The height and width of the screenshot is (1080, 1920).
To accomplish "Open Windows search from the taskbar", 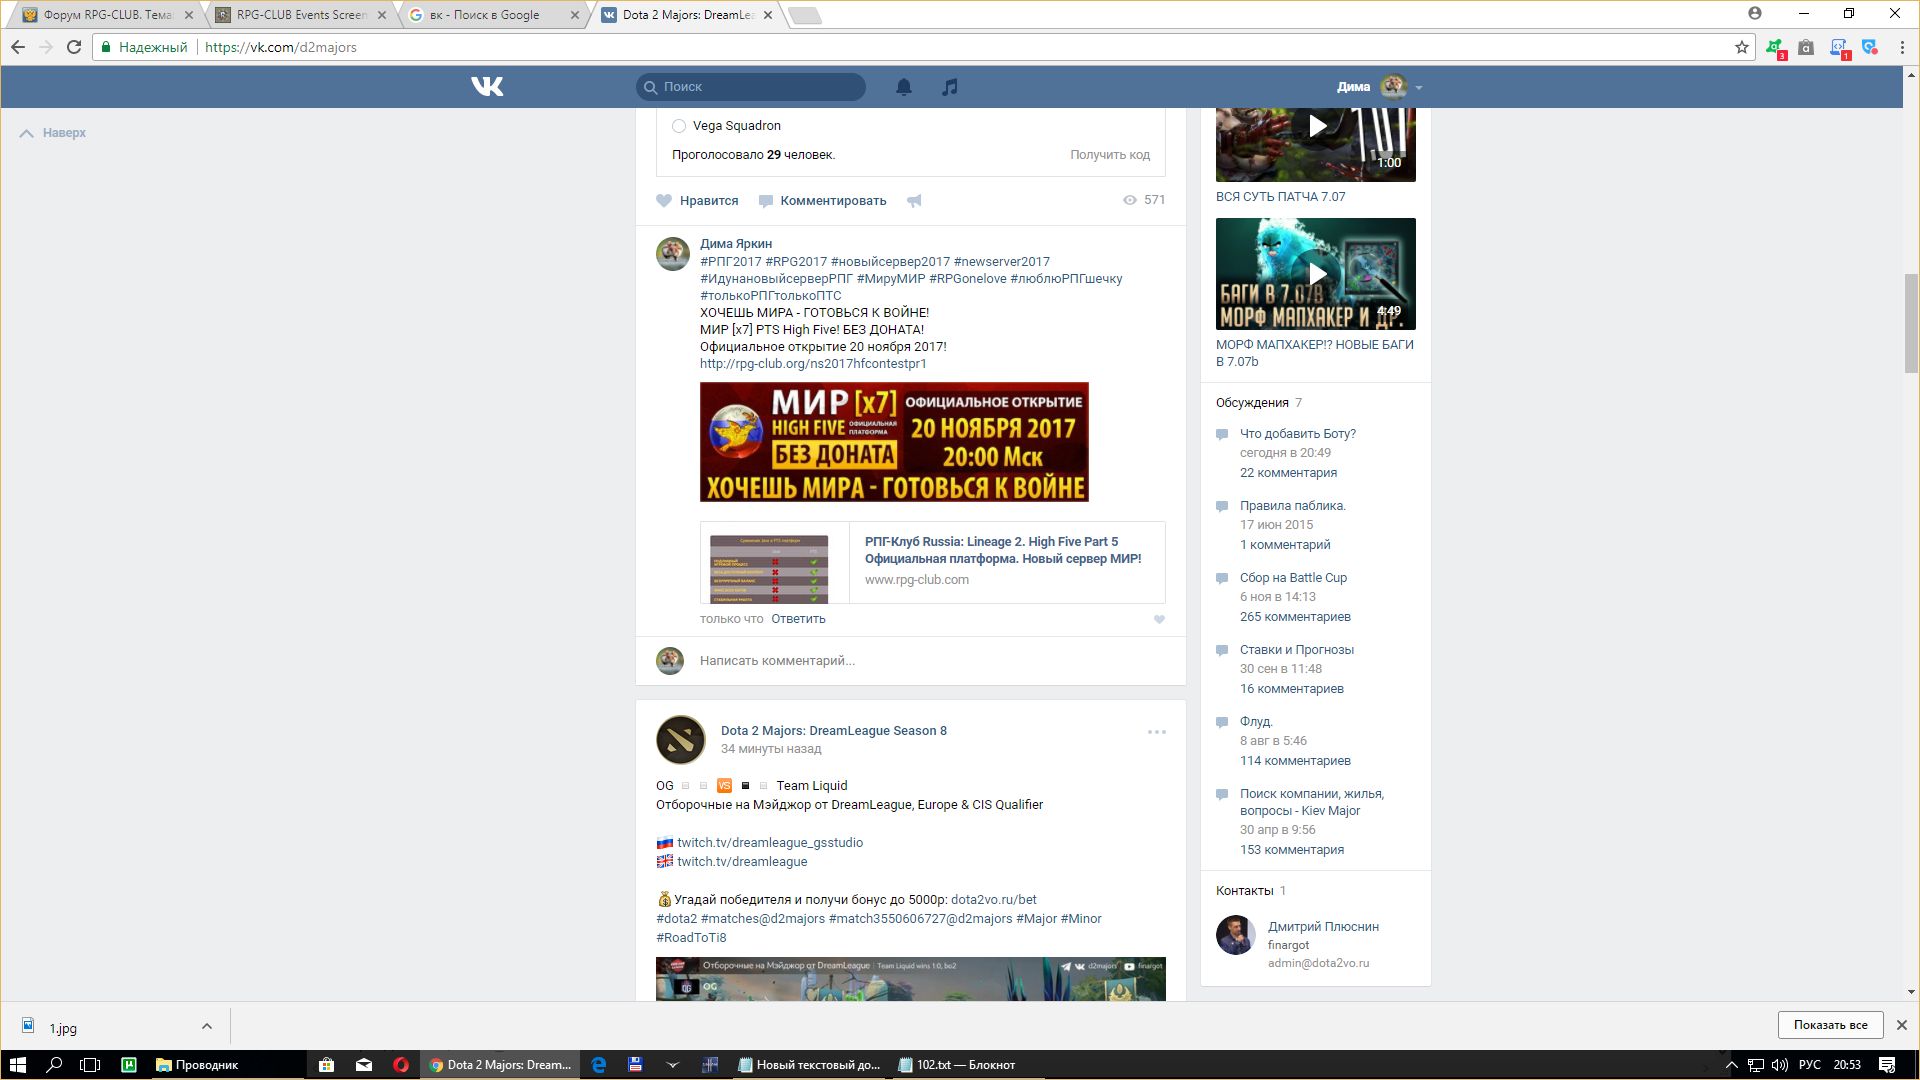I will point(55,1065).
